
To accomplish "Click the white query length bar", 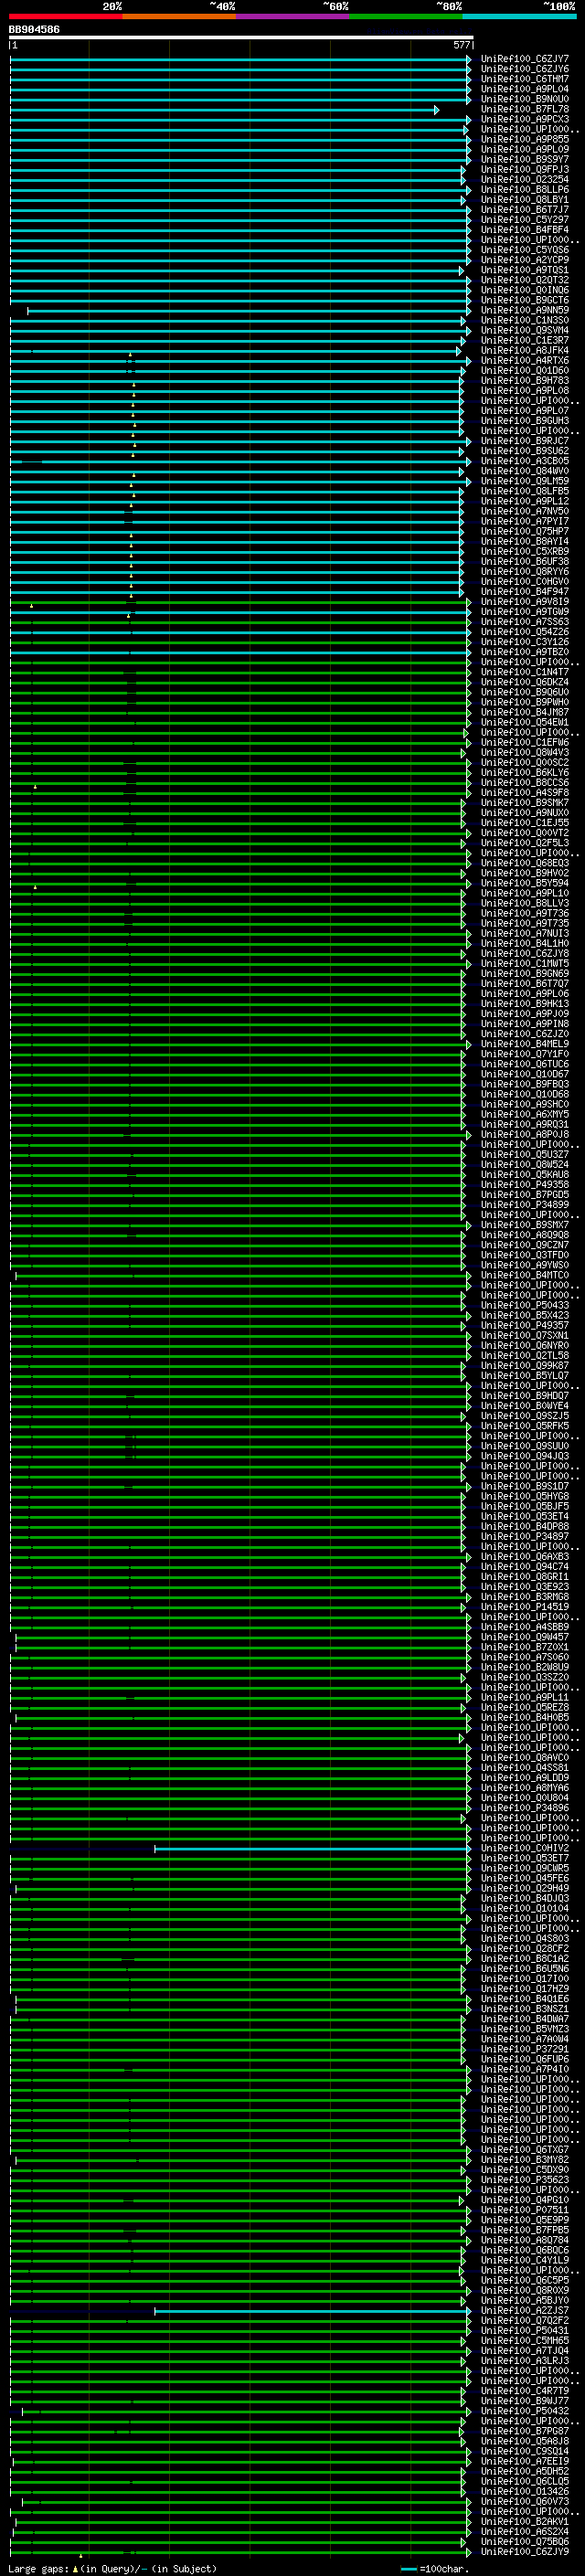I will [241, 38].
